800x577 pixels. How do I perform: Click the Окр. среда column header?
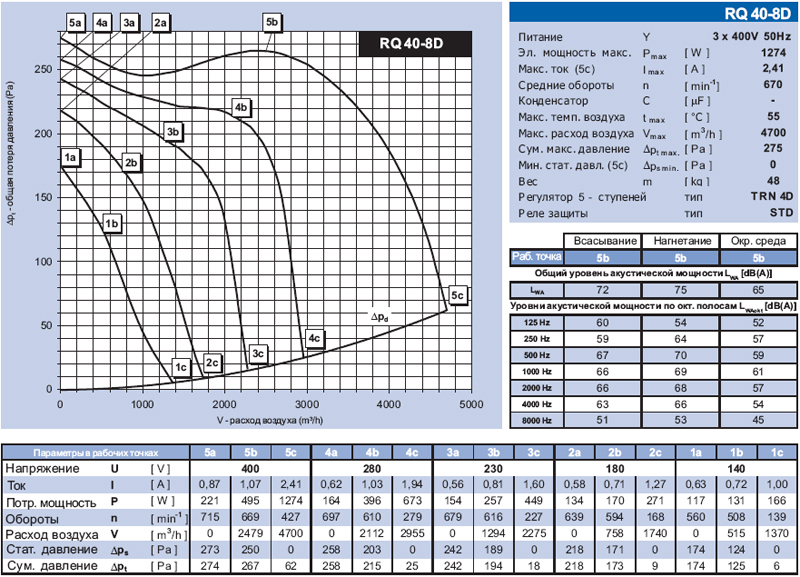point(759,241)
